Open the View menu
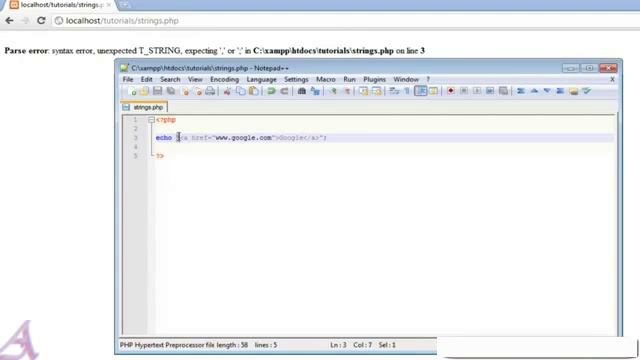This screenshot has width=640, height=360. (x=195, y=79)
